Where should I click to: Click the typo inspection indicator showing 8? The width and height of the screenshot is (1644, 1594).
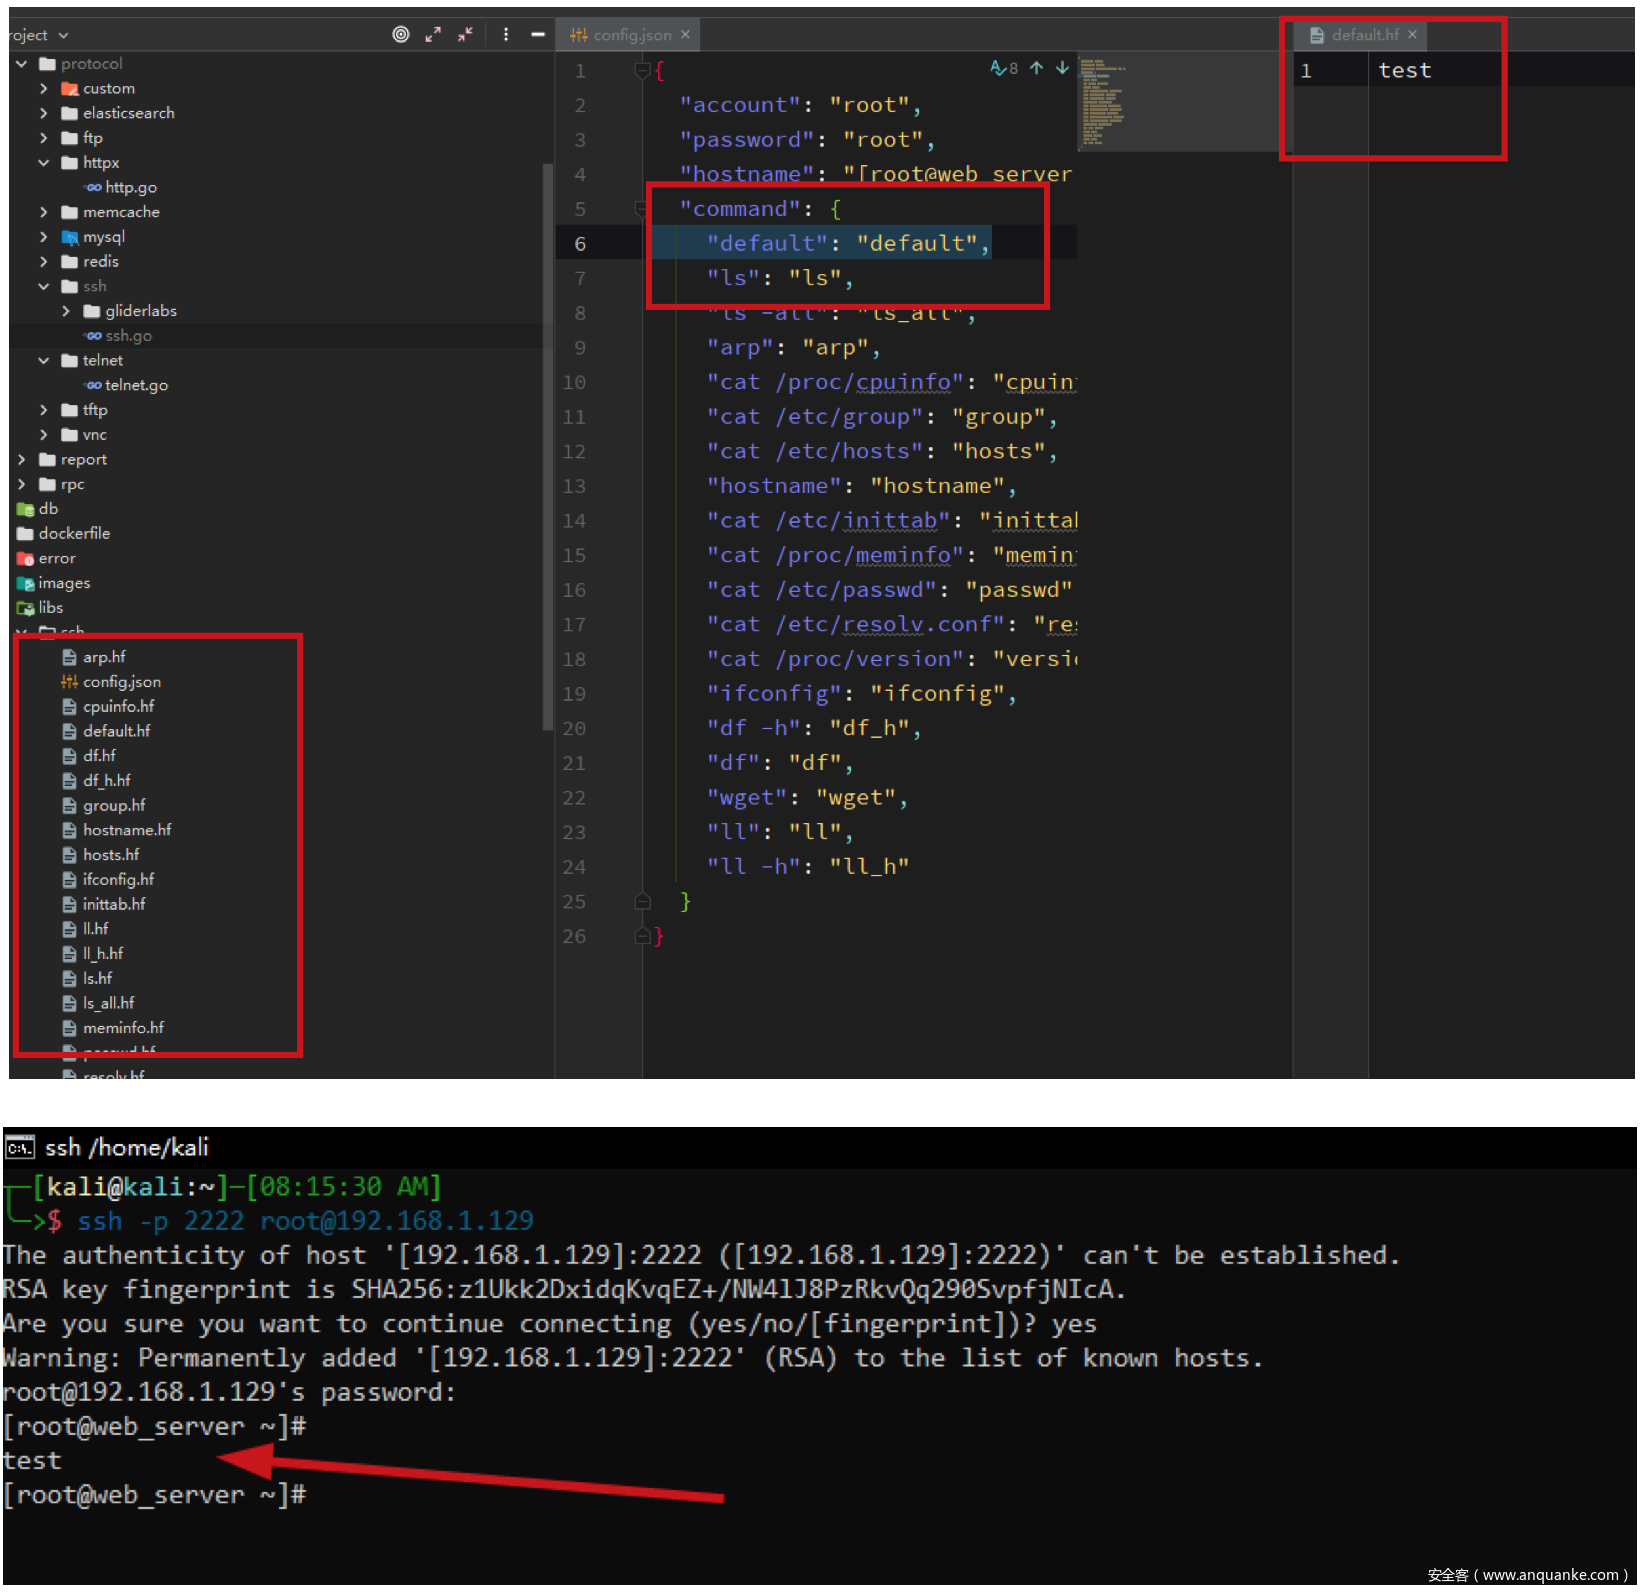coord(1004,68)
